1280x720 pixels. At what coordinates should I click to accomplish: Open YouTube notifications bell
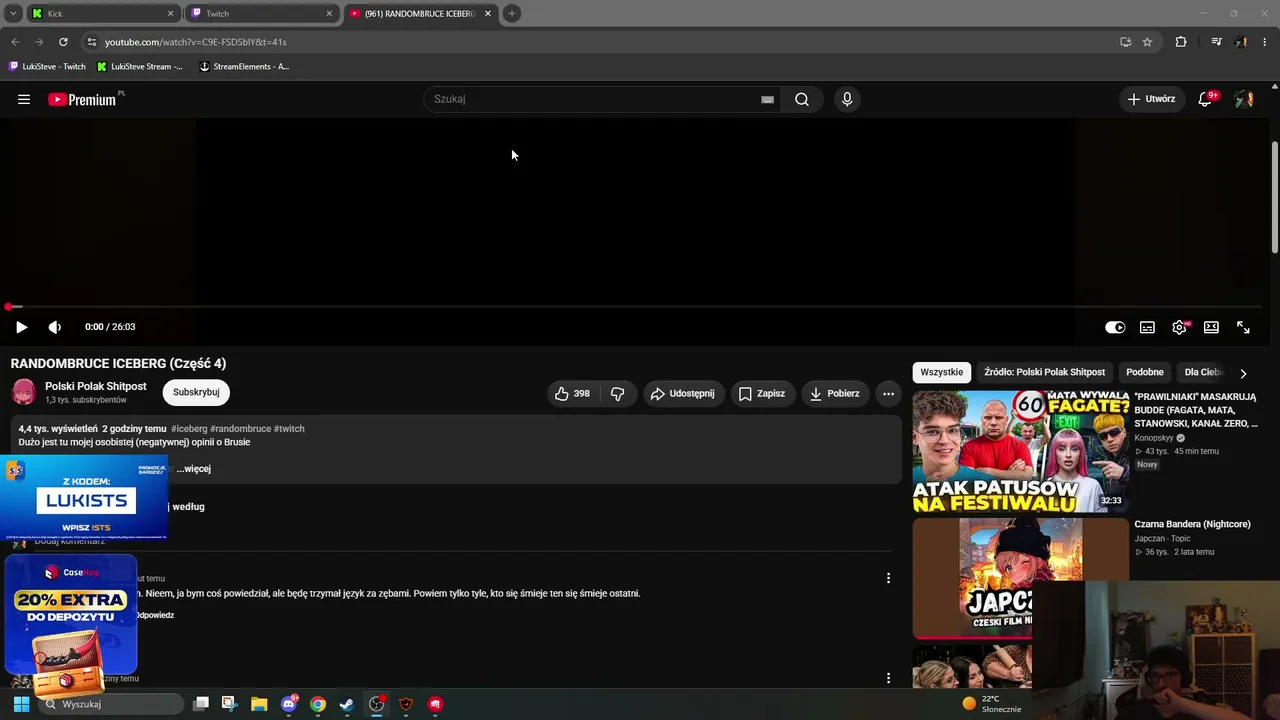(1206, 98)
